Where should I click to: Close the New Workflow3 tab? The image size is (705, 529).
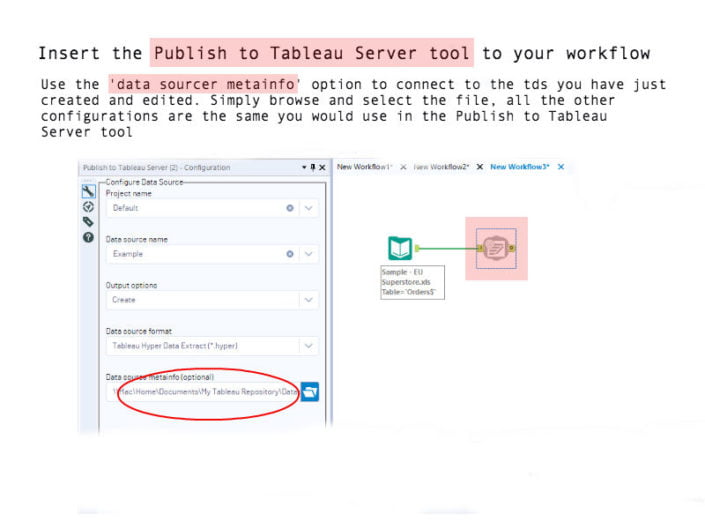[561, 167]
